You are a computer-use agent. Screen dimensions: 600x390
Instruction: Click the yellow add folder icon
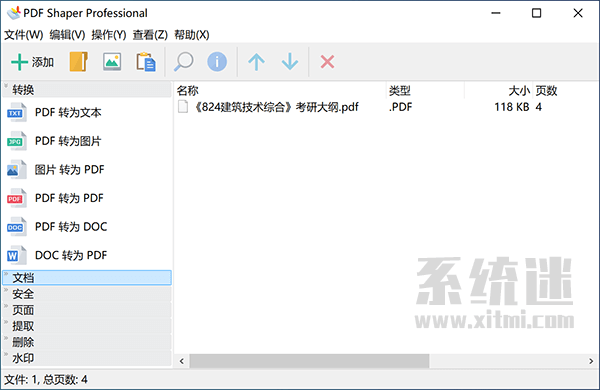(x=79, y=62)
